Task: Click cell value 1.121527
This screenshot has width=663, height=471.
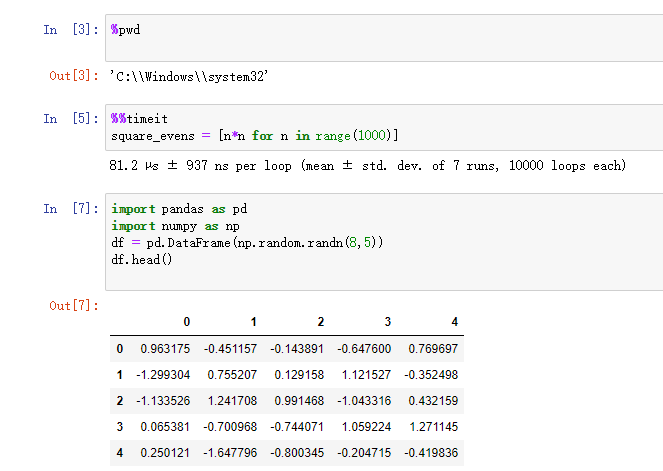Action: pos(366,375)
